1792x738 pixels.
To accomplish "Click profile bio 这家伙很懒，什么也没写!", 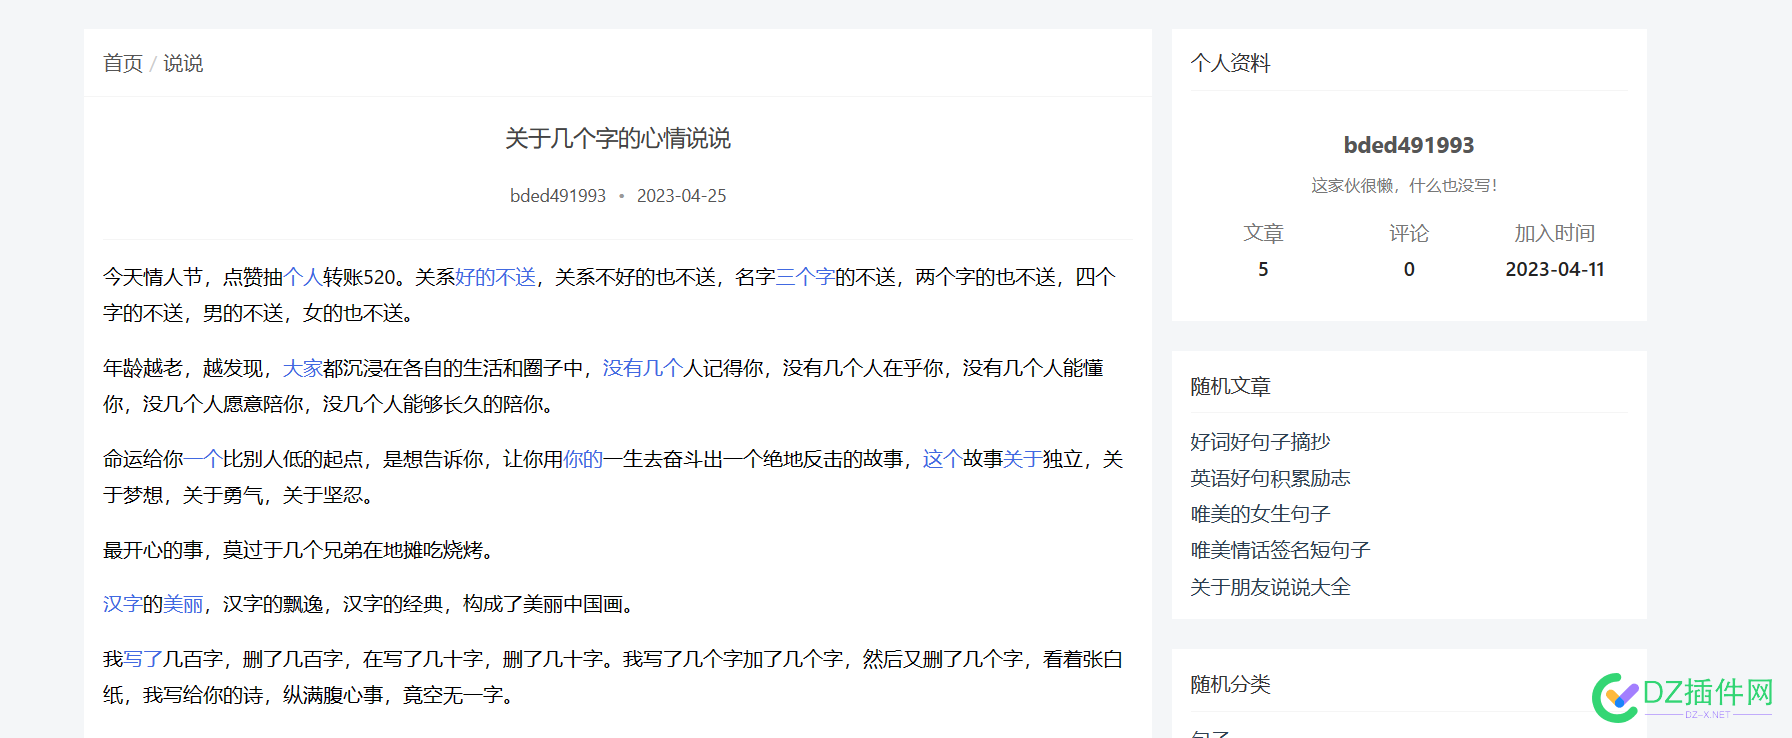I will pyautogui.click(x=1405, y=186).
